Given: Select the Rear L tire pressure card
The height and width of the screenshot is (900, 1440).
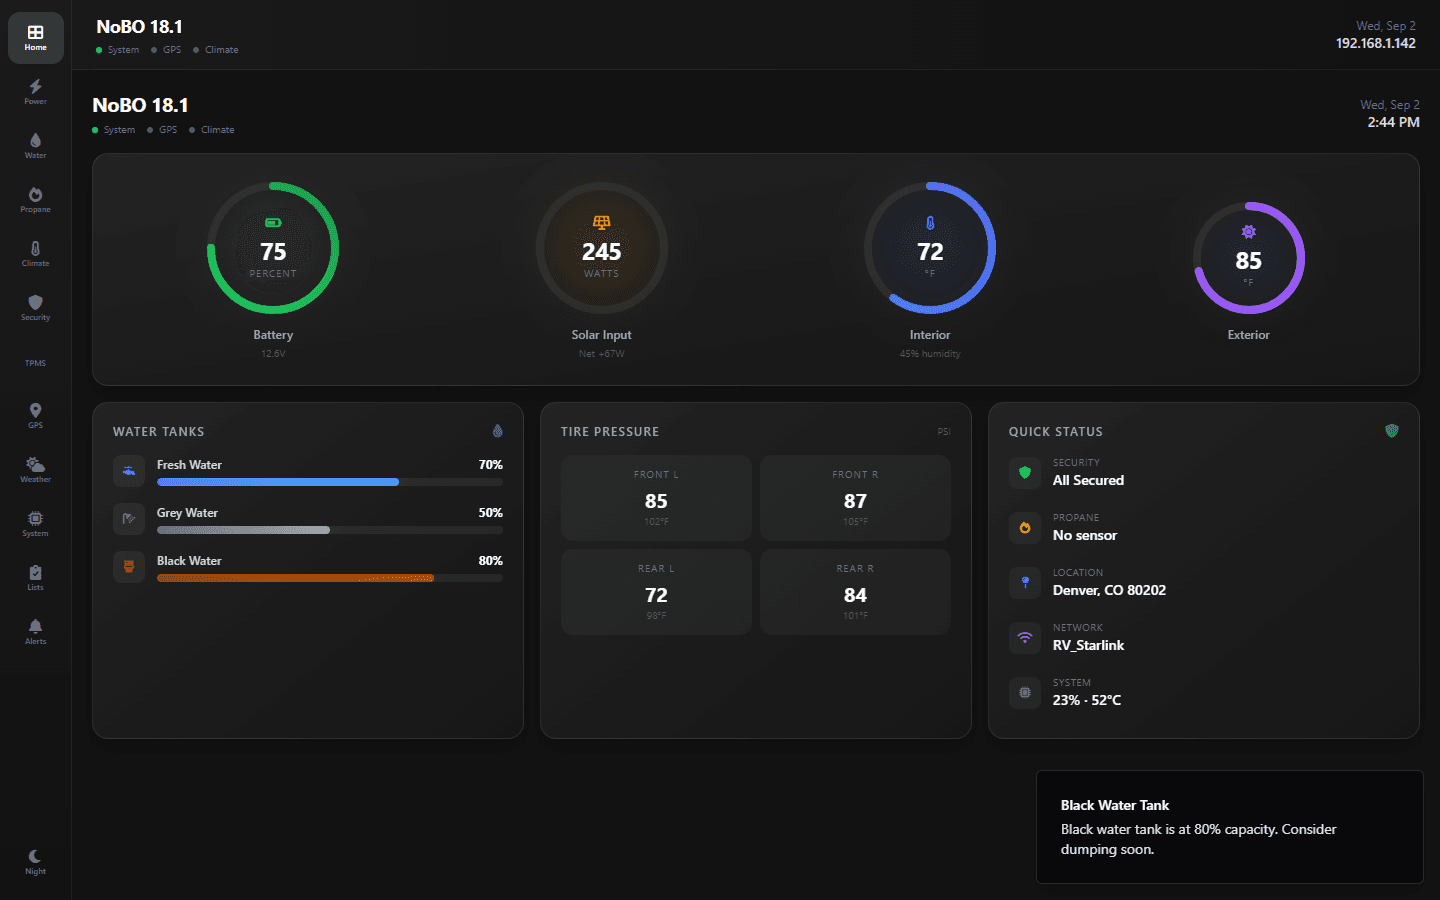Looking at the screenshot, I should point(656,592).
